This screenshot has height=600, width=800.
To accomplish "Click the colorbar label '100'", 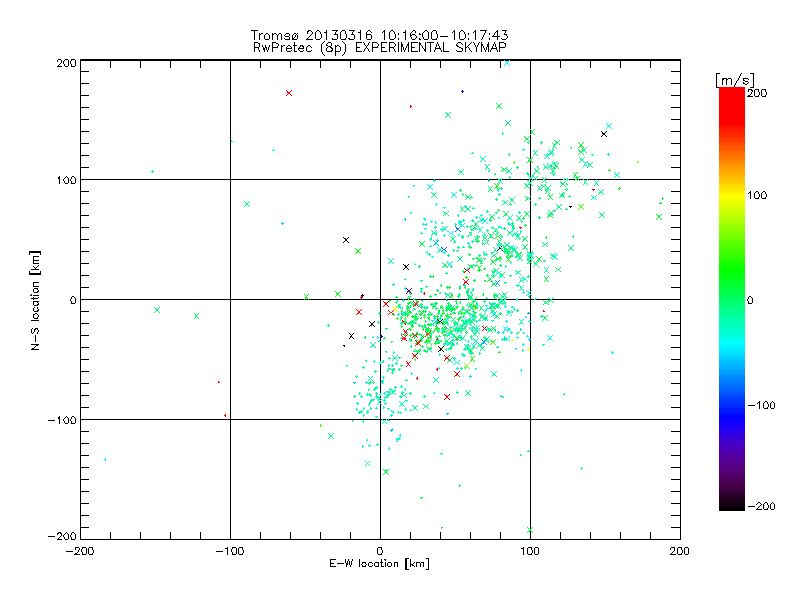I will 757,195.
